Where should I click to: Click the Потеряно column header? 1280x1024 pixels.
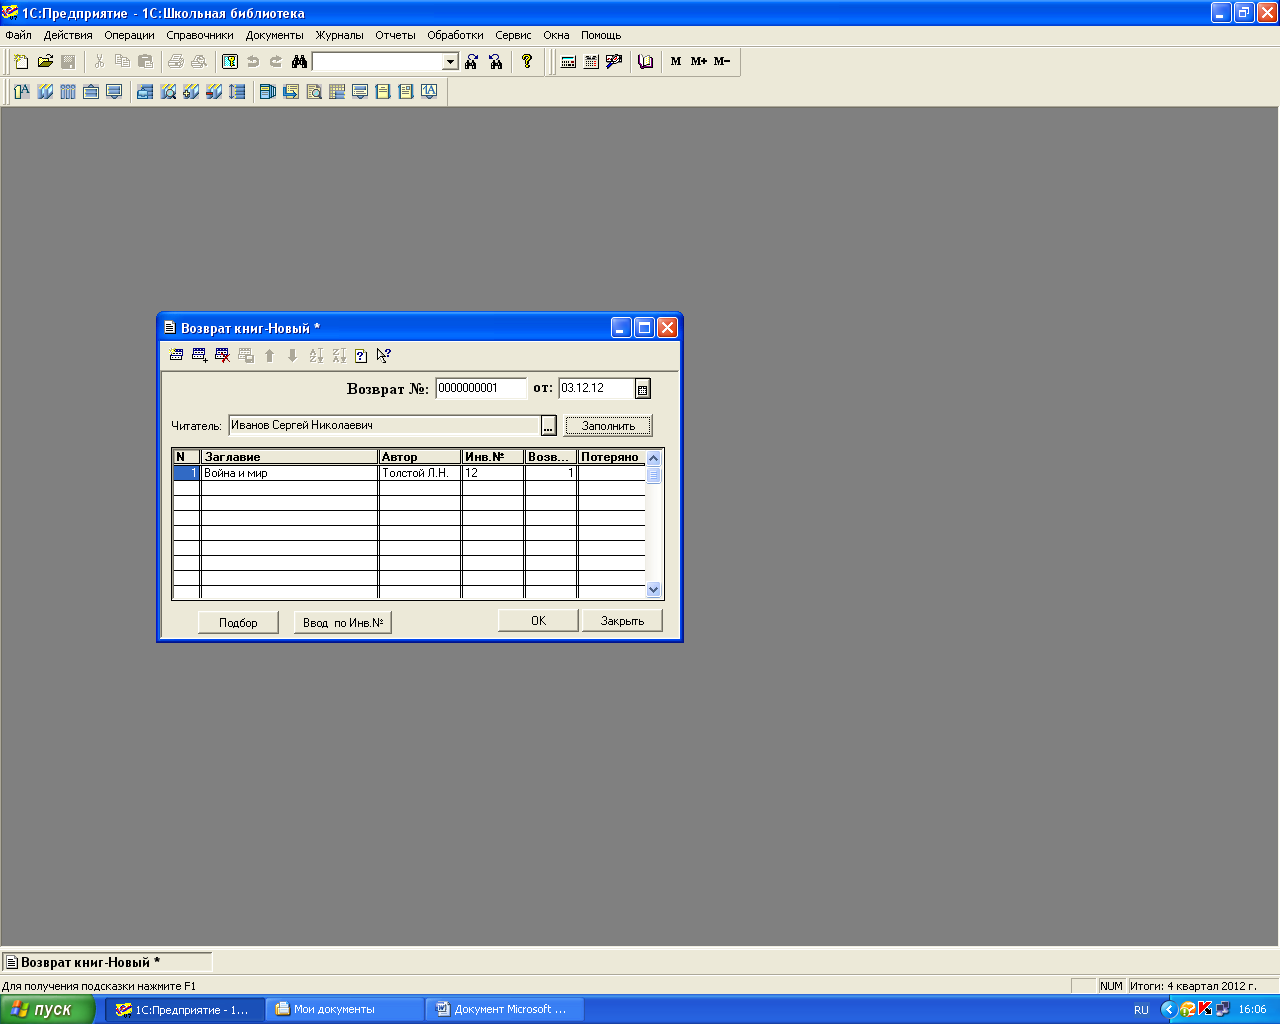(611, 457)
